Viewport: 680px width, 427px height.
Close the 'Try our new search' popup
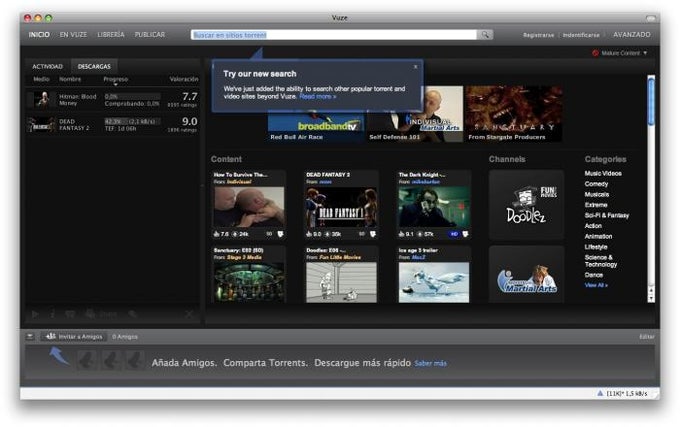coord(415,67)
